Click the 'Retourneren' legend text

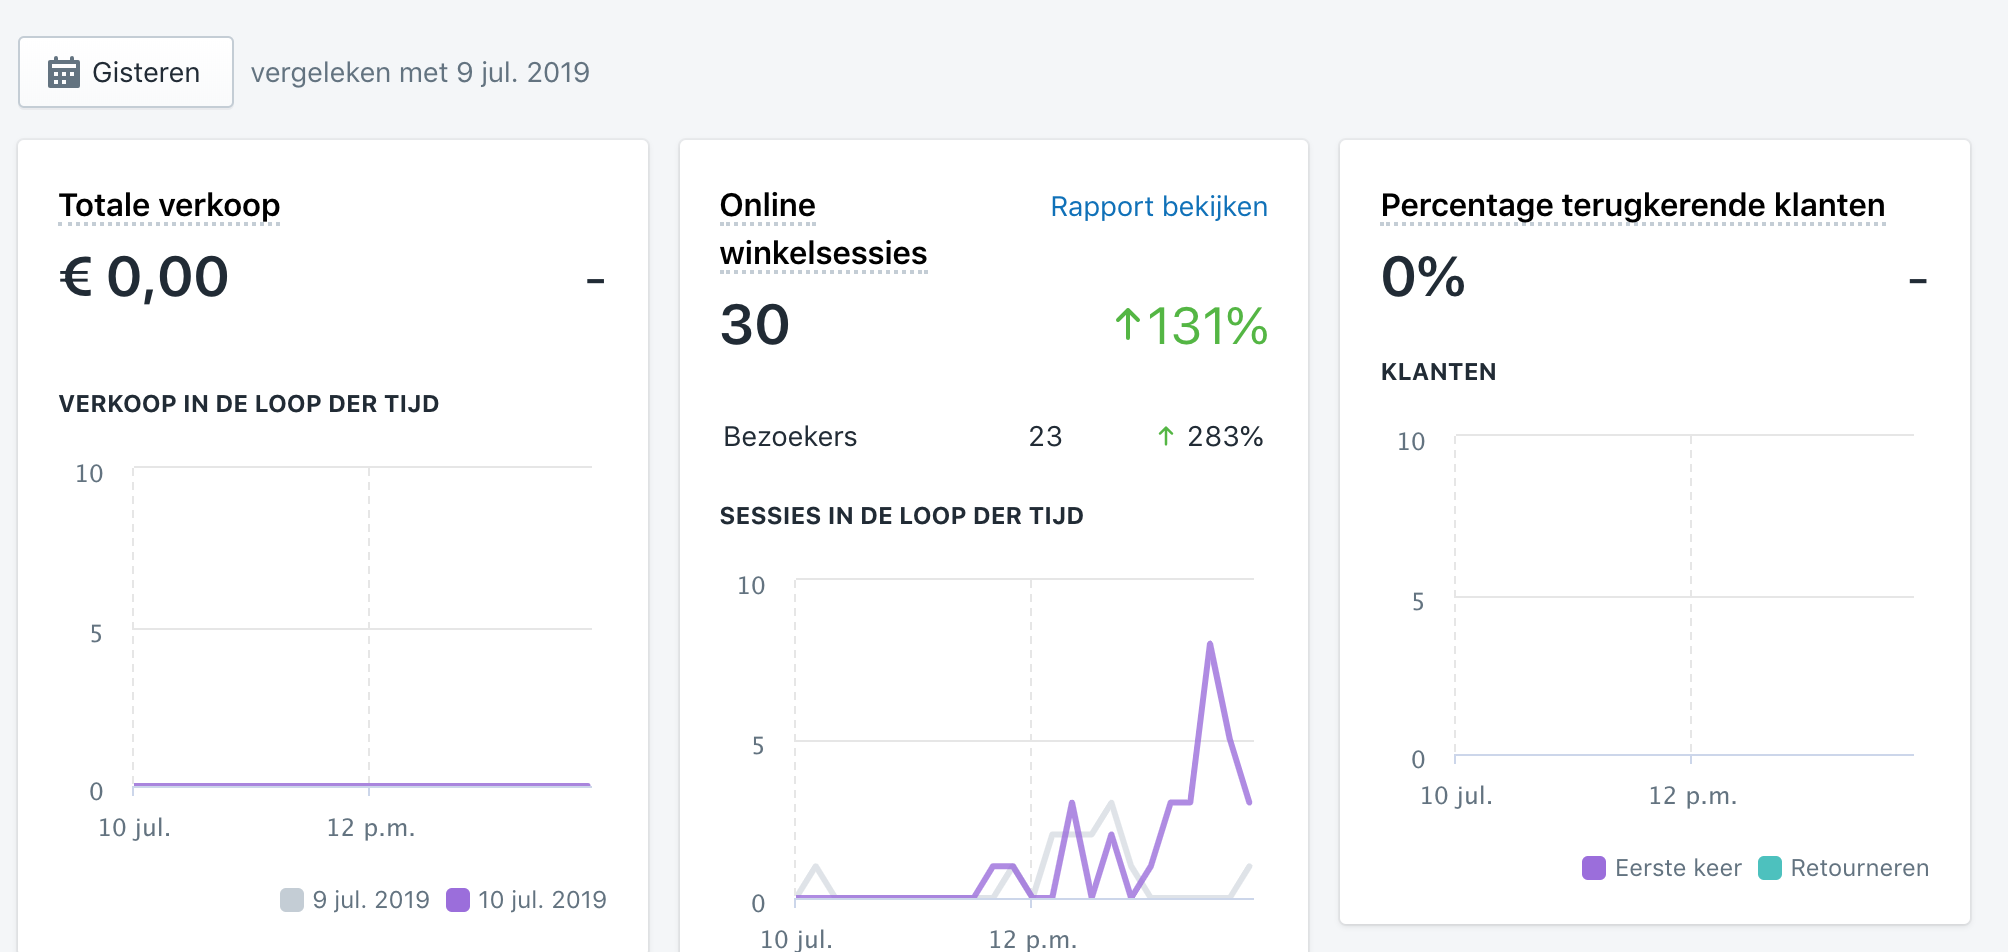(1860, 868)
